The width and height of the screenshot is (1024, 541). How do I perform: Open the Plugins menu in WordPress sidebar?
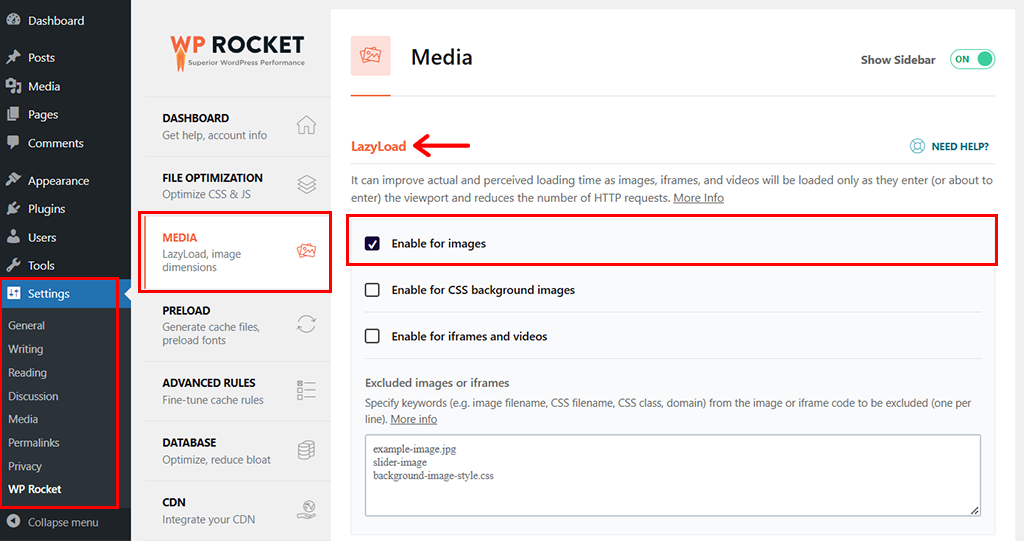point(46,209)
